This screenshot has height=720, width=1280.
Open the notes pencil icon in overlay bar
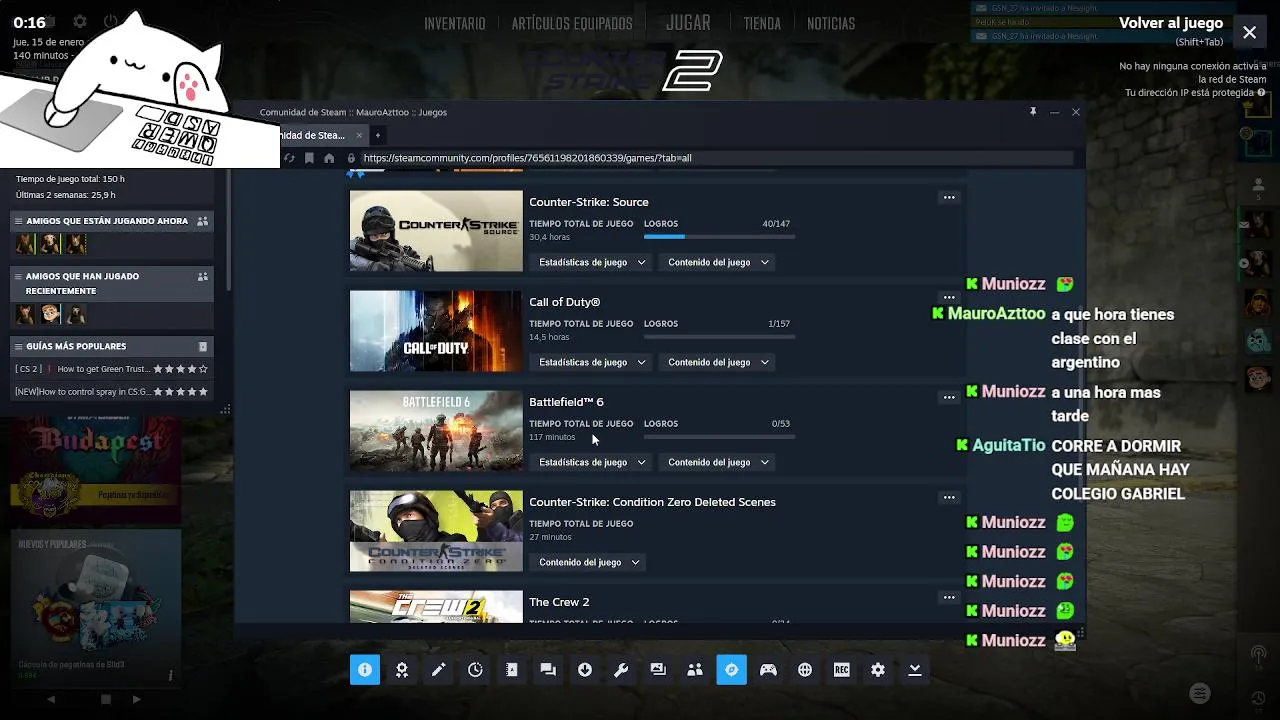pos(438,670)
